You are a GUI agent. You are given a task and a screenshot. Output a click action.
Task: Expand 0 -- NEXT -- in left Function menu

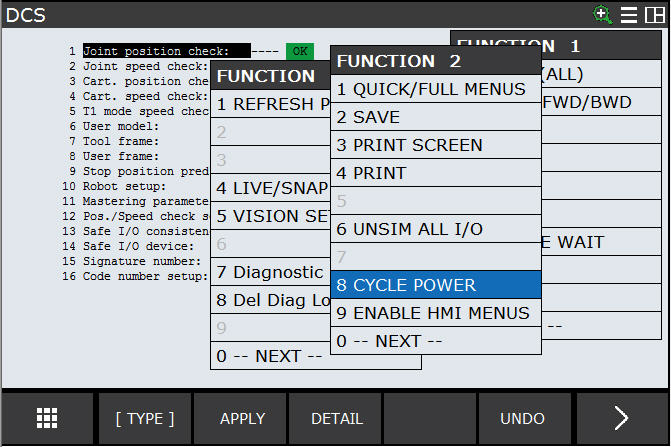point(270,356)
